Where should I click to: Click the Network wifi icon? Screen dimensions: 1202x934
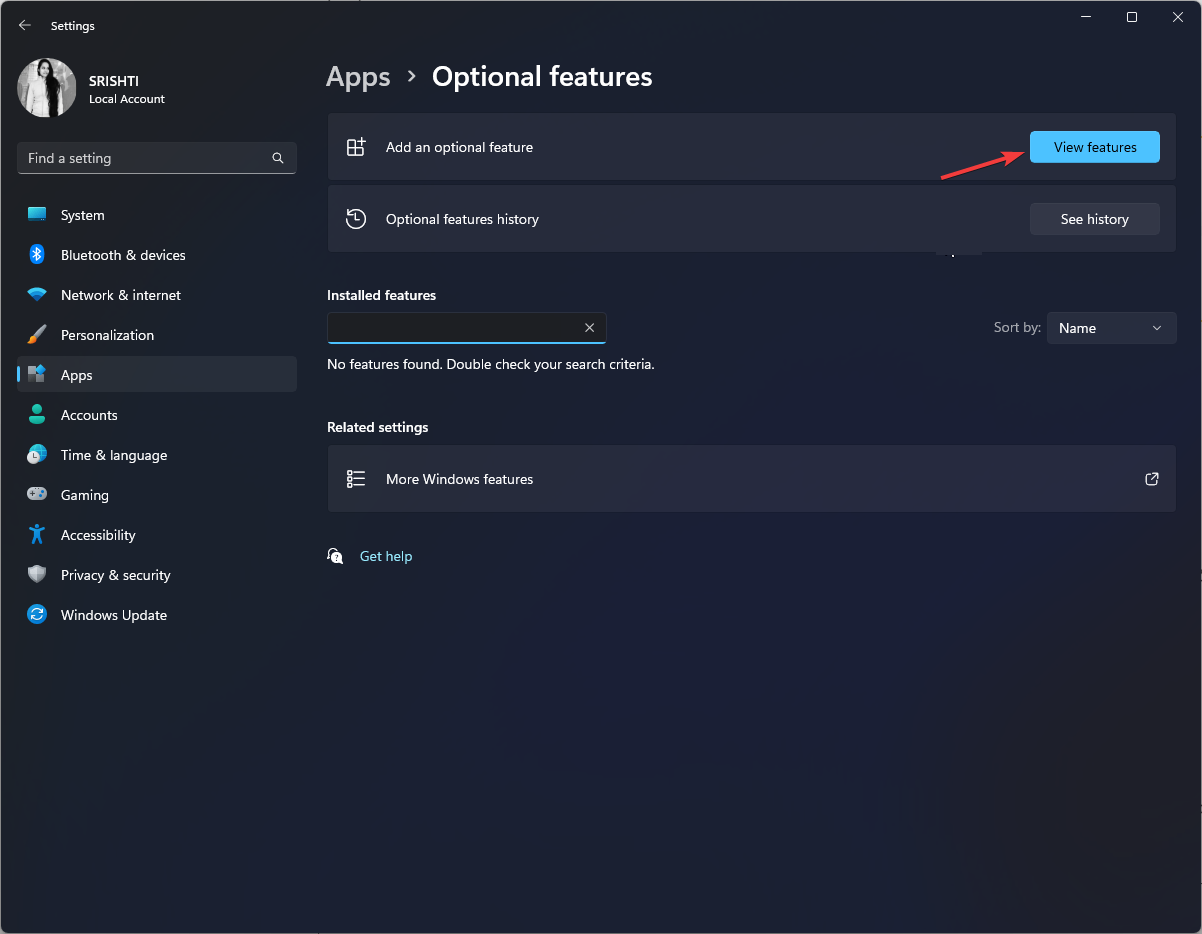click(37, 295)
